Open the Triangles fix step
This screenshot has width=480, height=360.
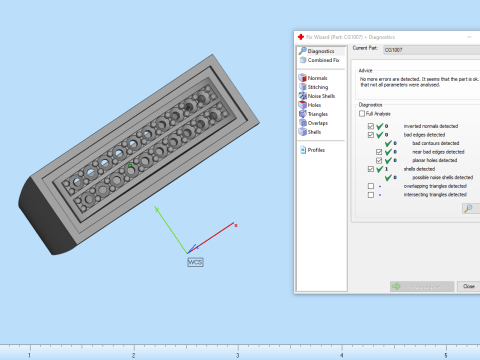pos(302,114)
